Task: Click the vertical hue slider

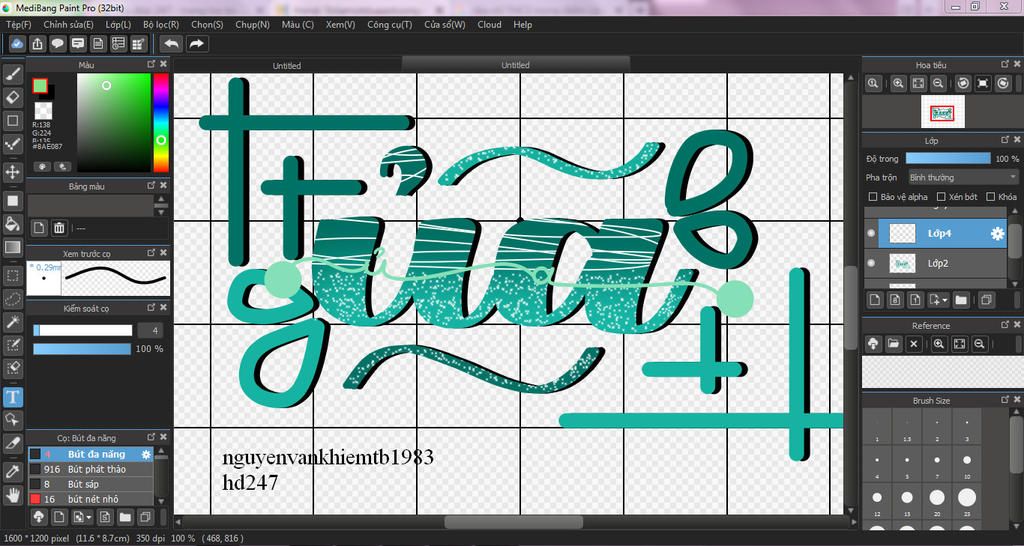Action: pos(161,122)
